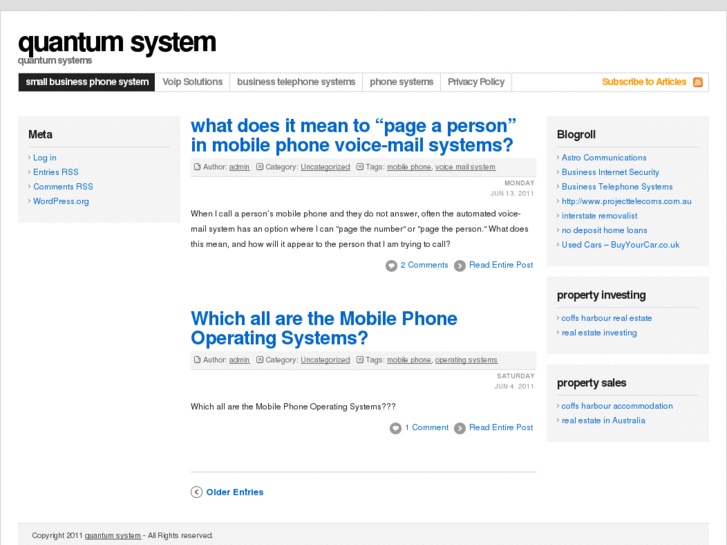Go to Older Entries
Image resolution: width=727 pixels, height=545 pixels.
(235, 492)
